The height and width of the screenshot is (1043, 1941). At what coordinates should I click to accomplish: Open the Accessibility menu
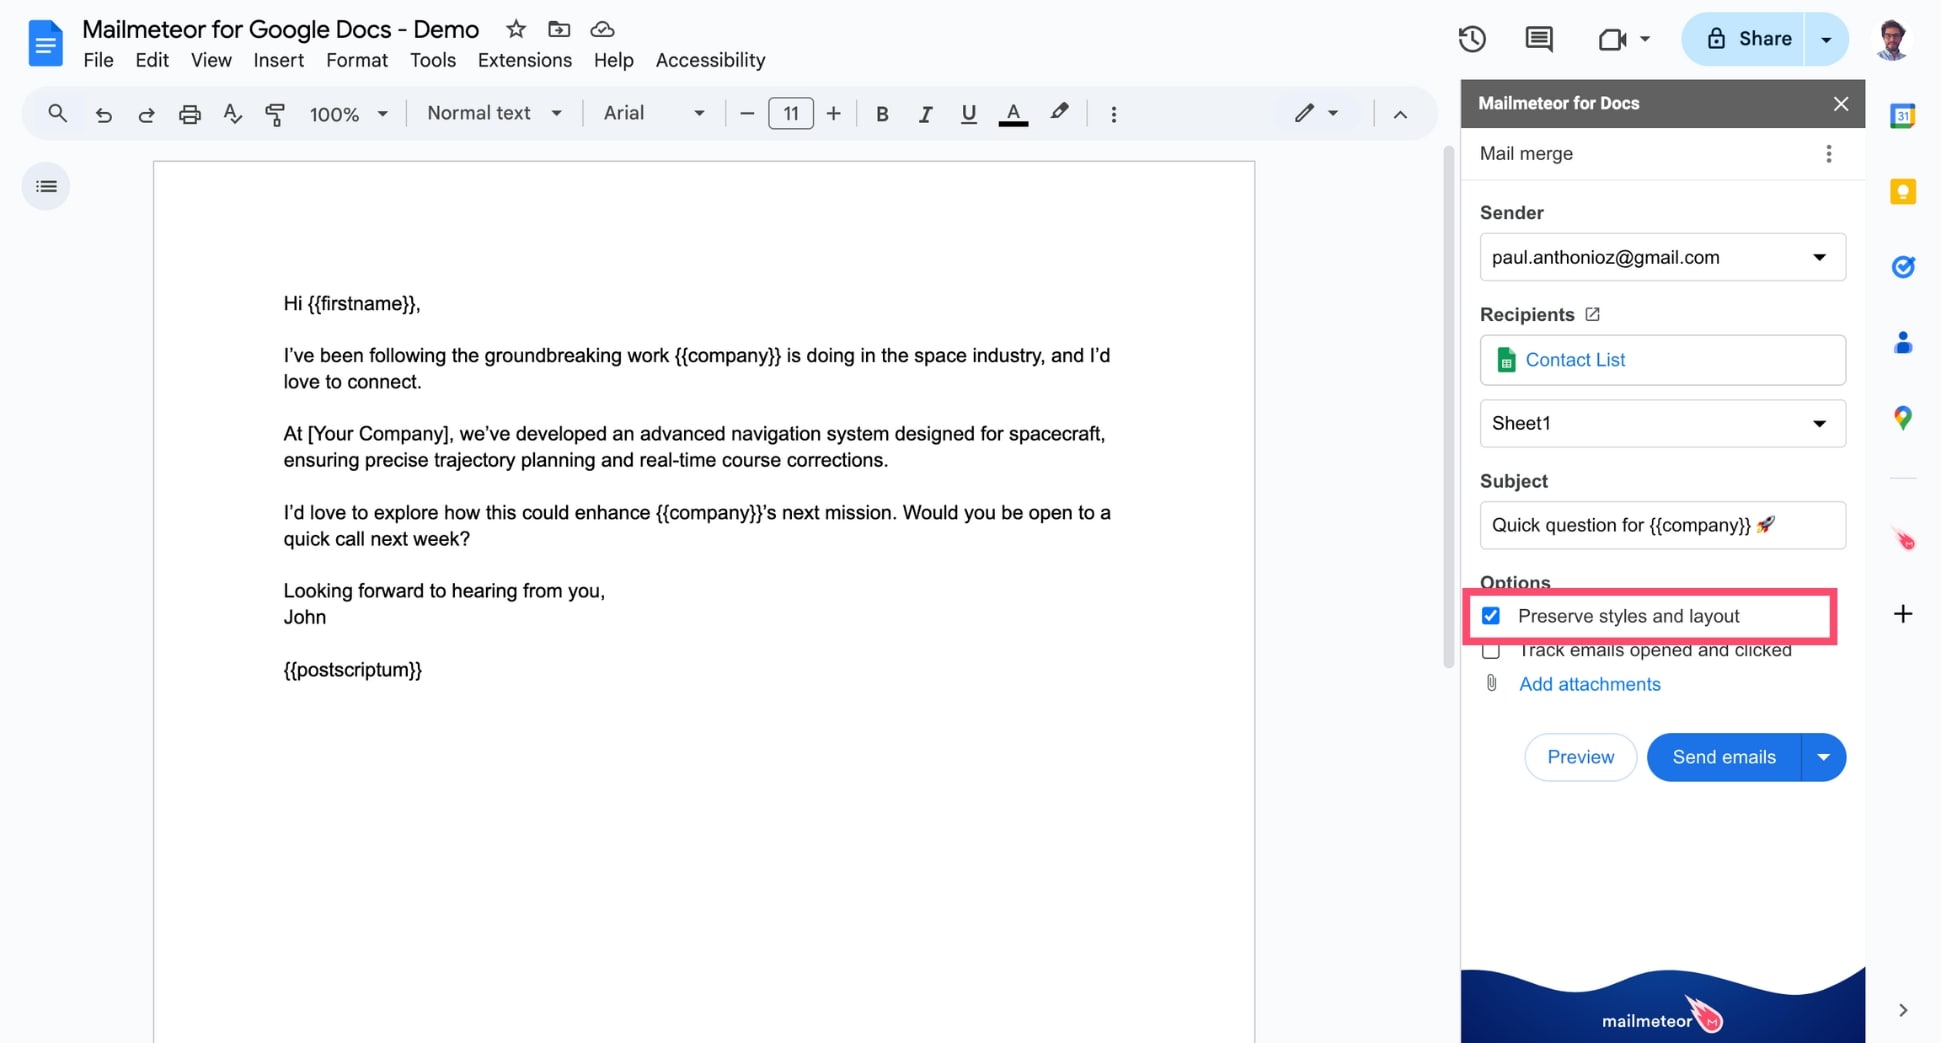pos(710,60)
